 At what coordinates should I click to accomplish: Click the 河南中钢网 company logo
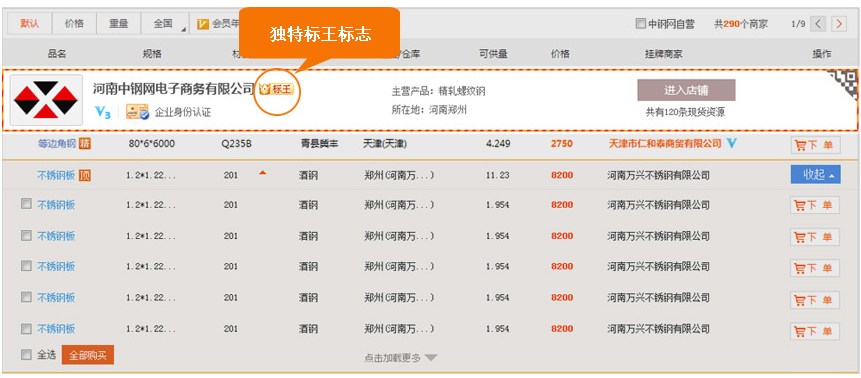click(x=46, y=99)
